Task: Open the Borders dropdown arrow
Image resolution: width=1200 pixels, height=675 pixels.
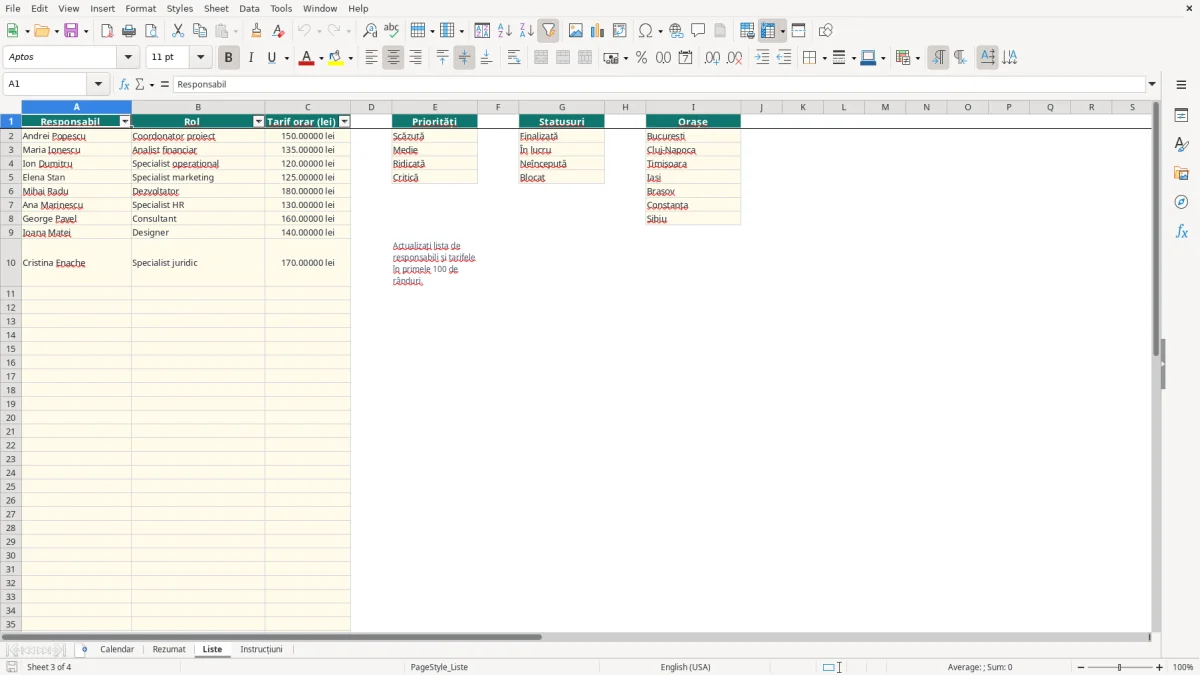Action: 824,58
